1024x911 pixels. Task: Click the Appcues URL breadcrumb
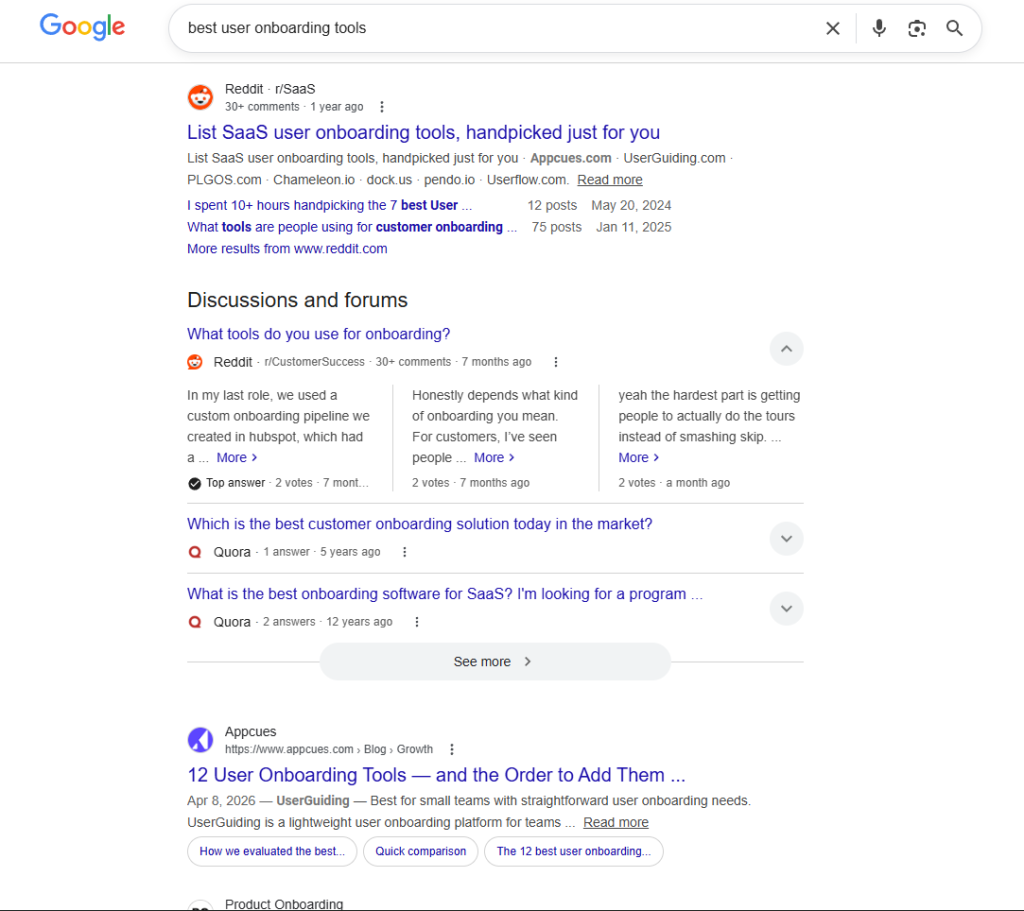click(328, 749)
